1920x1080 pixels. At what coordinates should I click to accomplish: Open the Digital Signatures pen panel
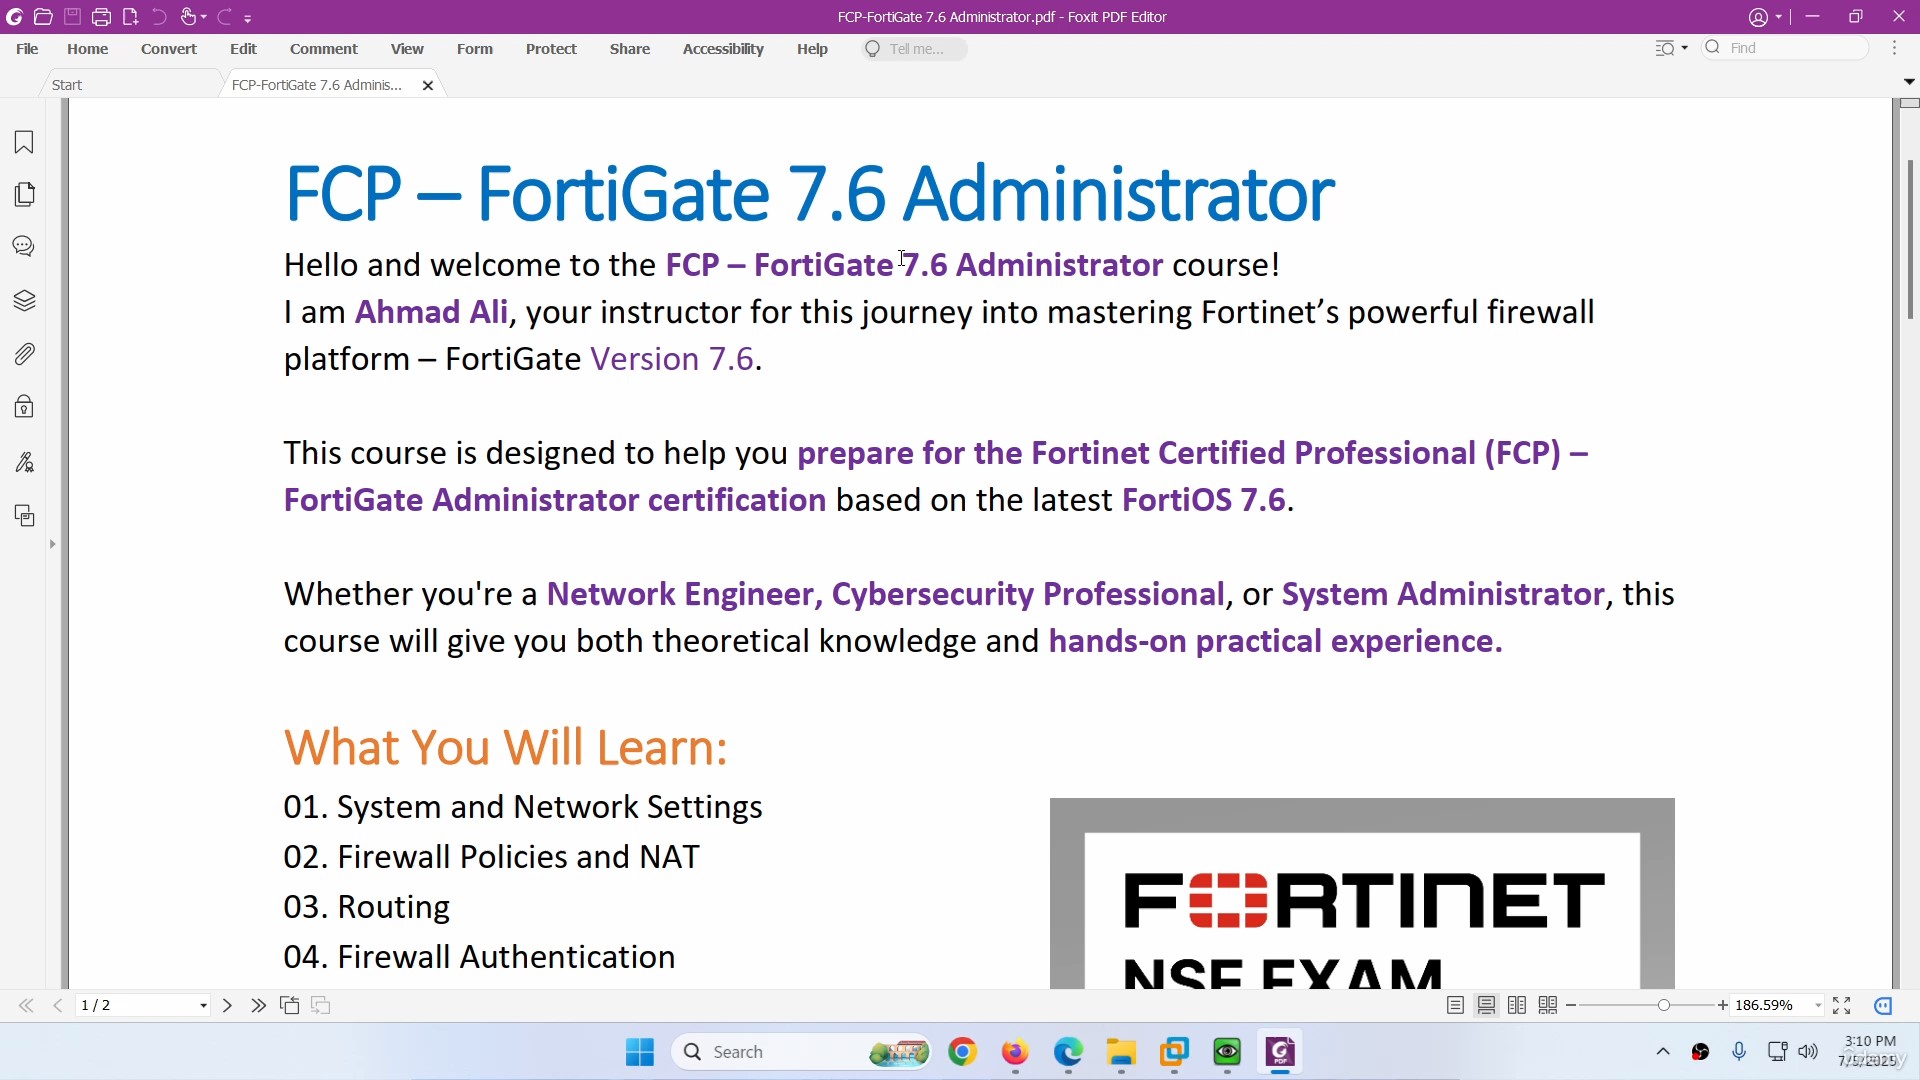point(24,462)
